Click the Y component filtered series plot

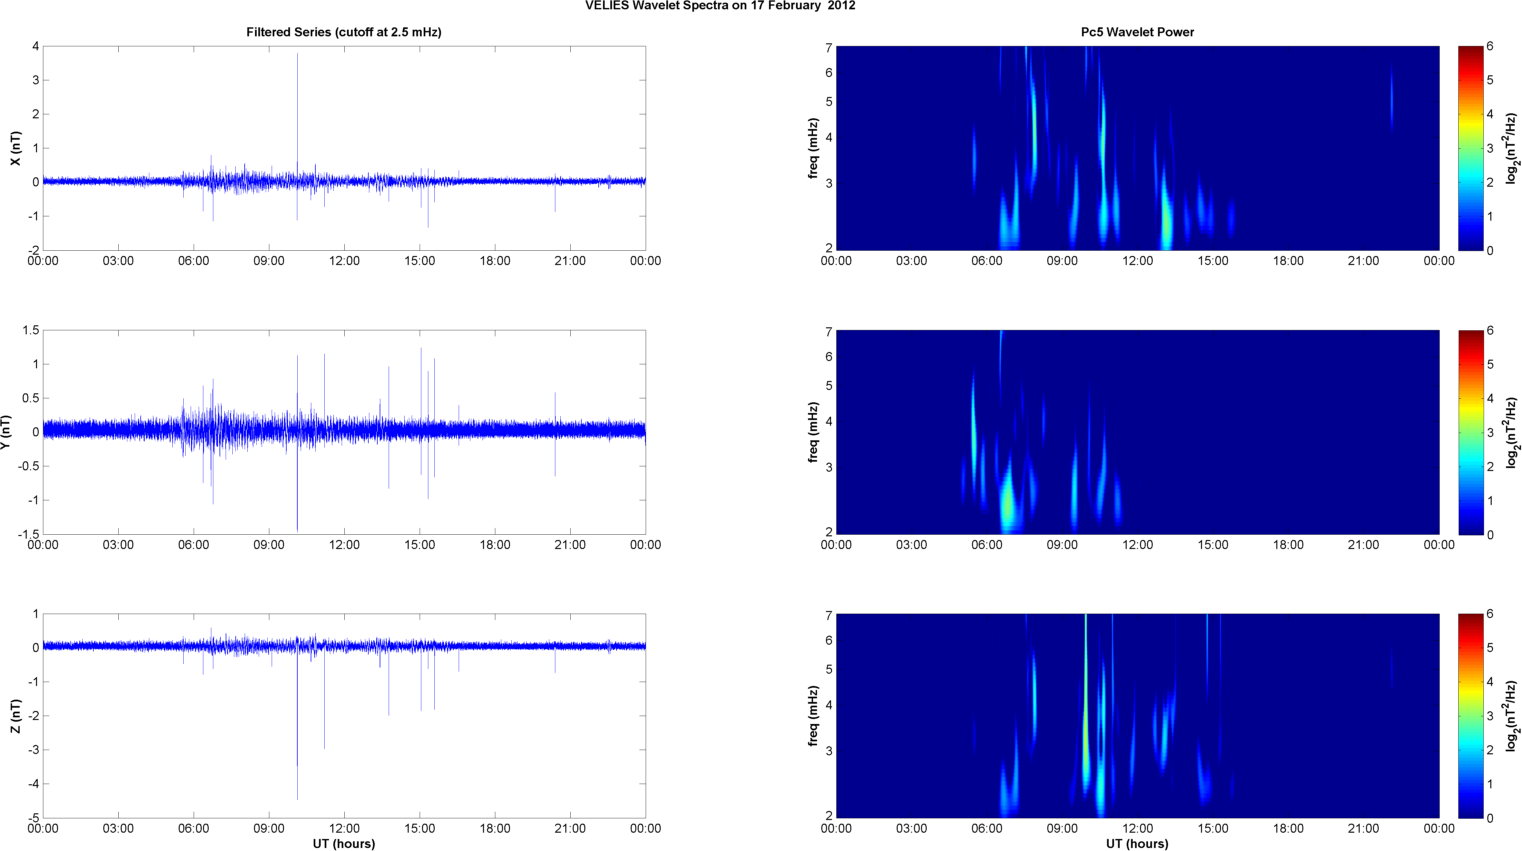[344, 432]
